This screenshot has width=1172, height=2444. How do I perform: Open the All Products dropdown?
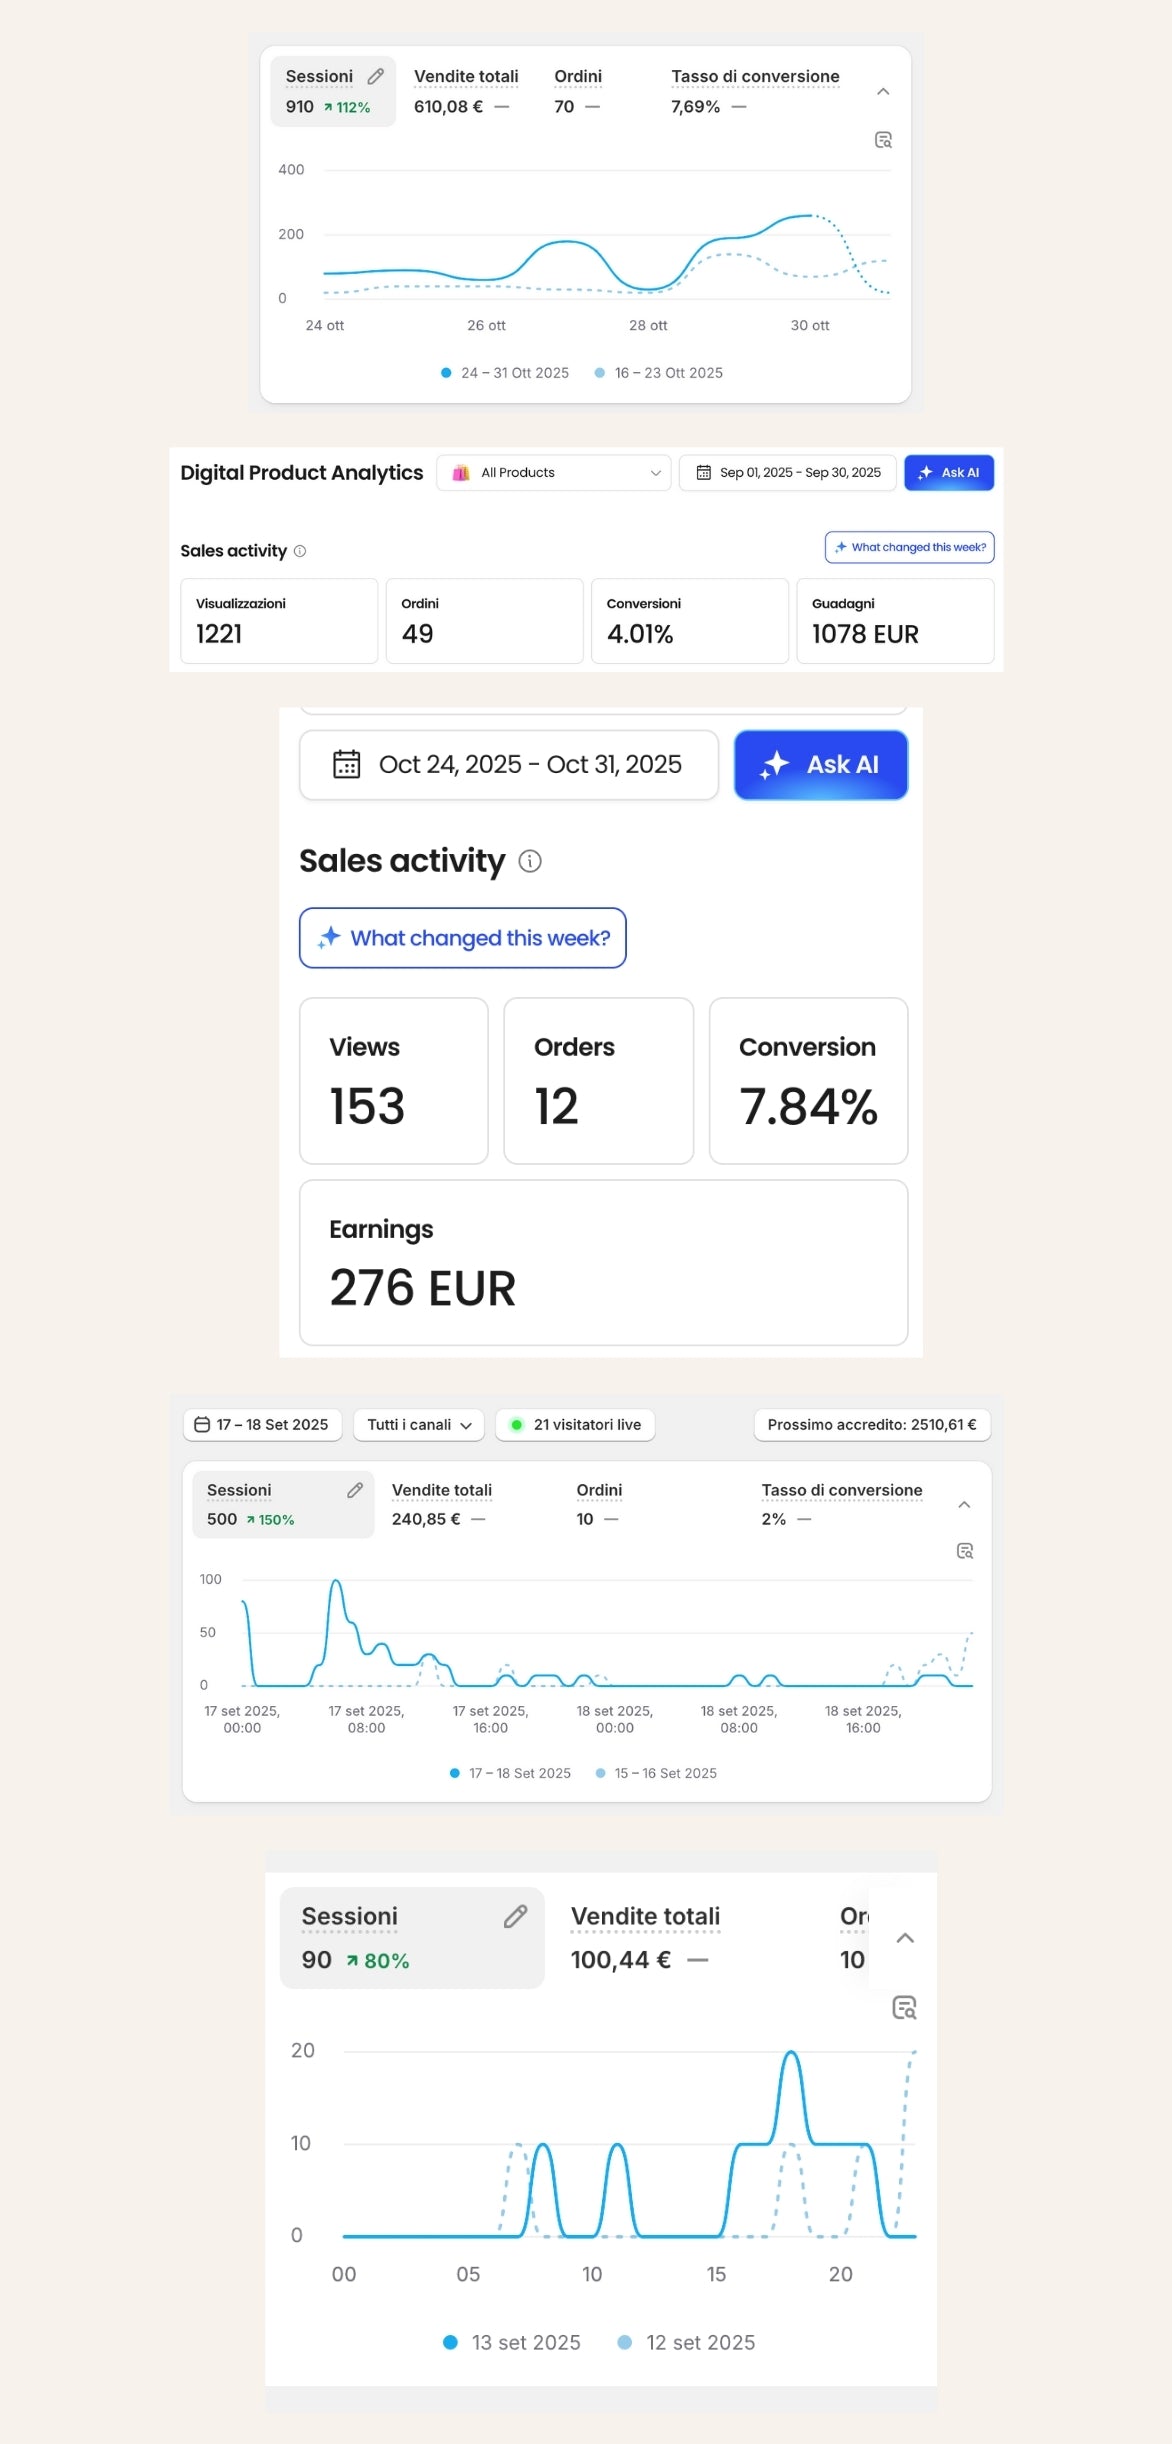click(x=554, y=473)
